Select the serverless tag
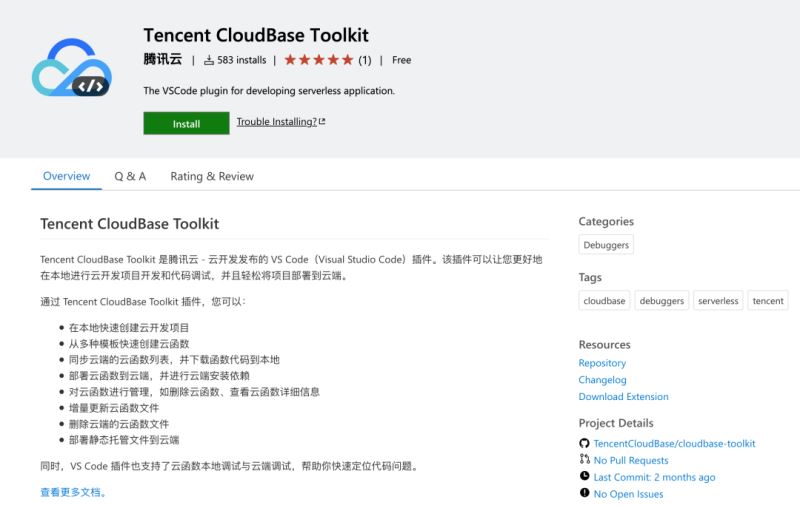The image size is (800, 505). tap(718, 301)
